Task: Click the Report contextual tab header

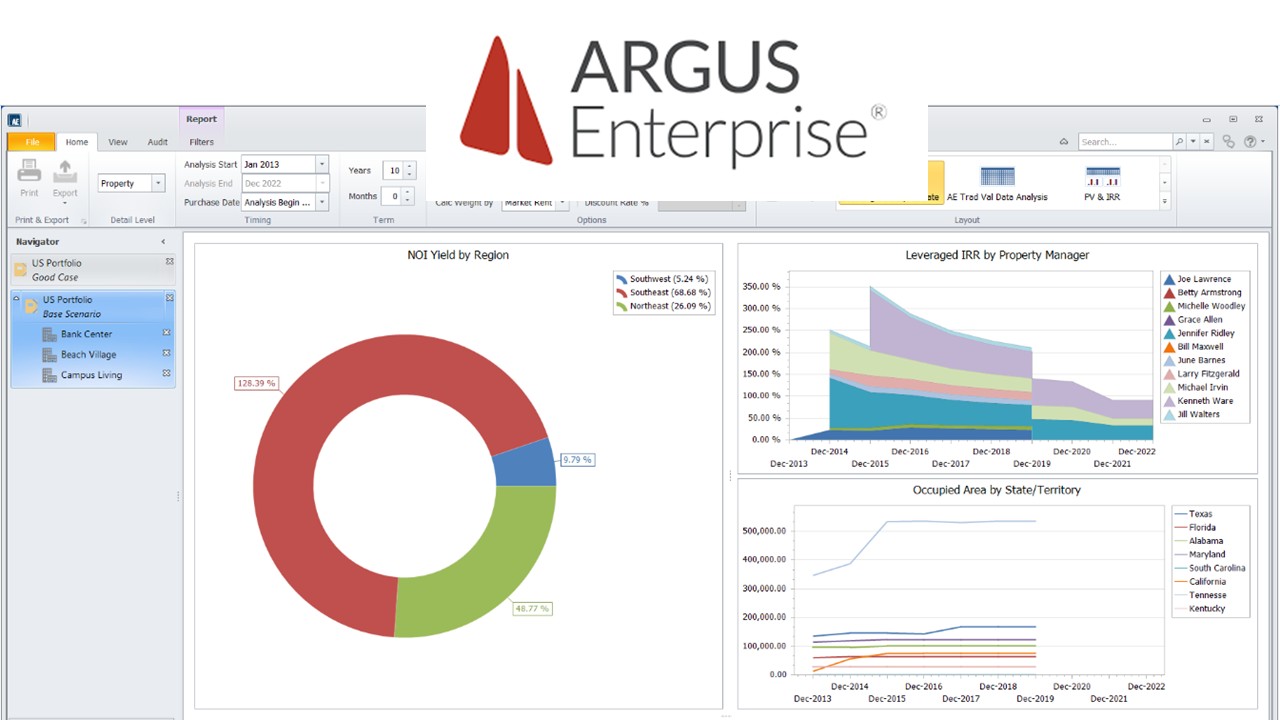Action: (x=202, y=119)
